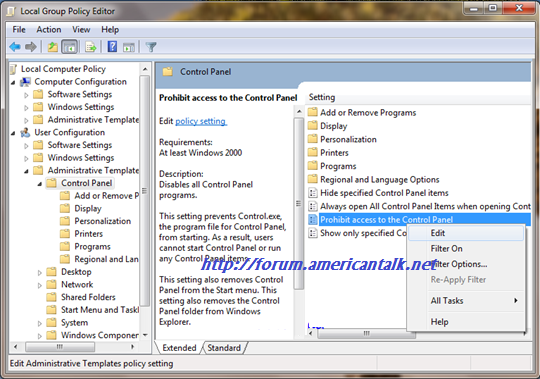Click the Hide specified Control Panel items policy icon

[x=313, y=193]
